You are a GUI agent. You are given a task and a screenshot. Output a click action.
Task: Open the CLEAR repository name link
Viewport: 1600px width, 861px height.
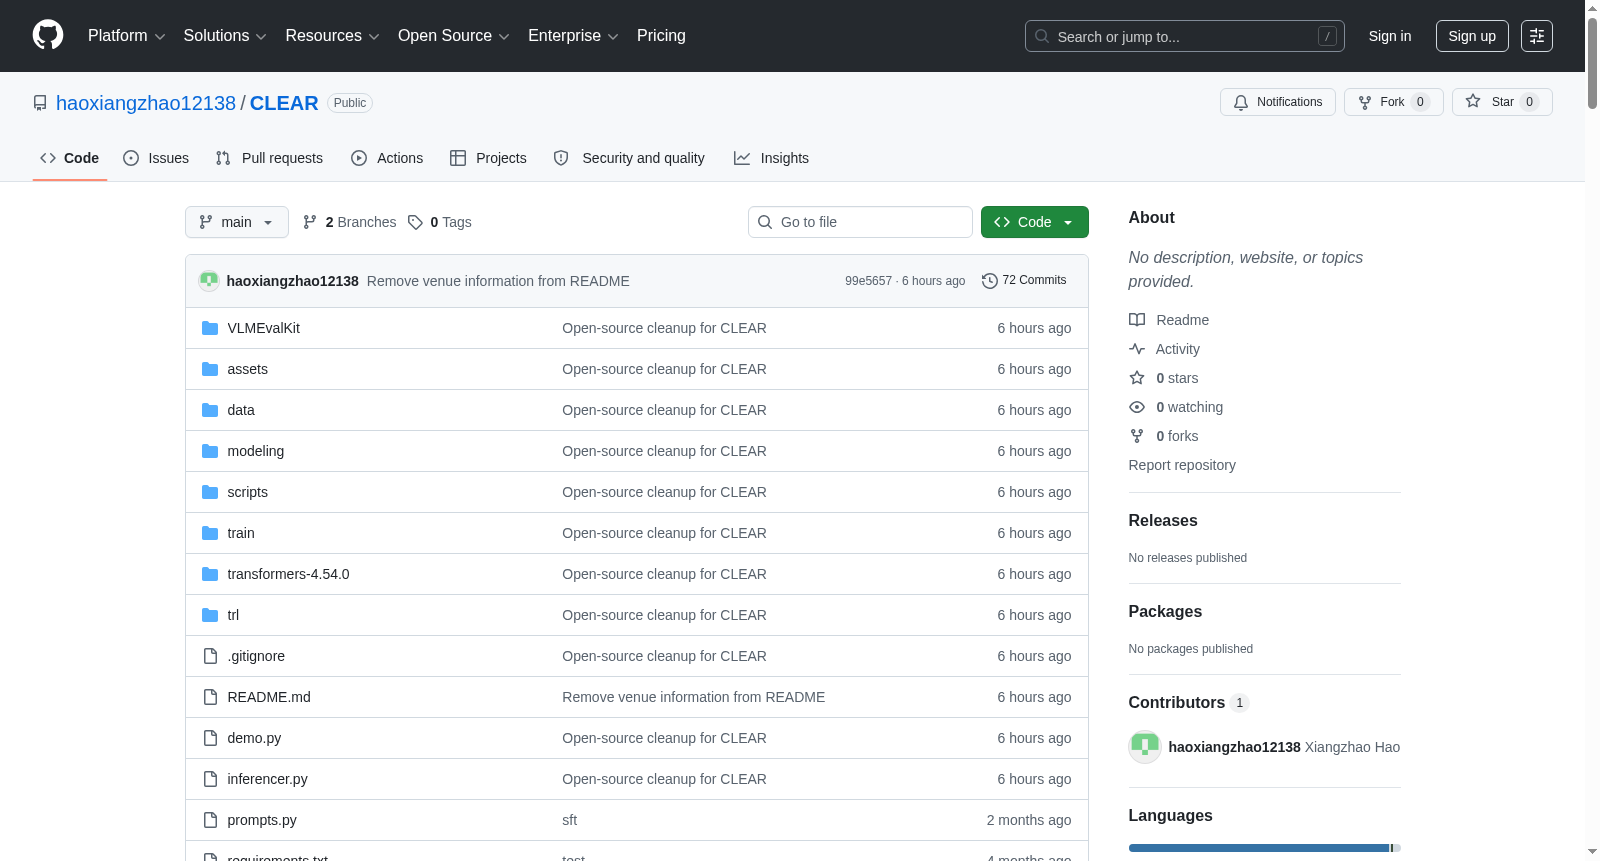pyautogui.click(x=284, y=103)
